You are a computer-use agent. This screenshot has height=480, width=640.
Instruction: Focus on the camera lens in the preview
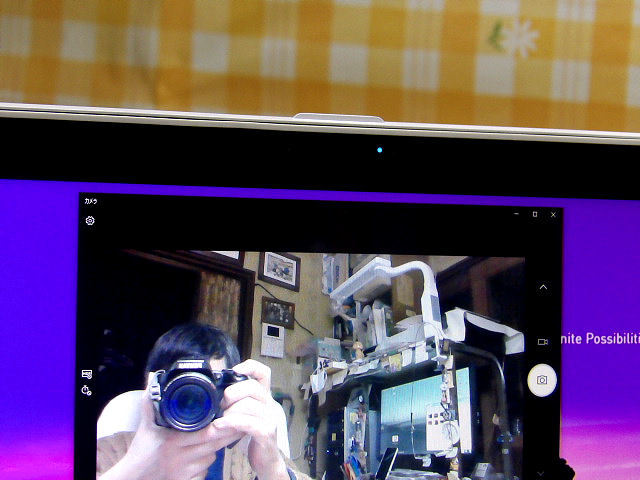click(189, 405)
